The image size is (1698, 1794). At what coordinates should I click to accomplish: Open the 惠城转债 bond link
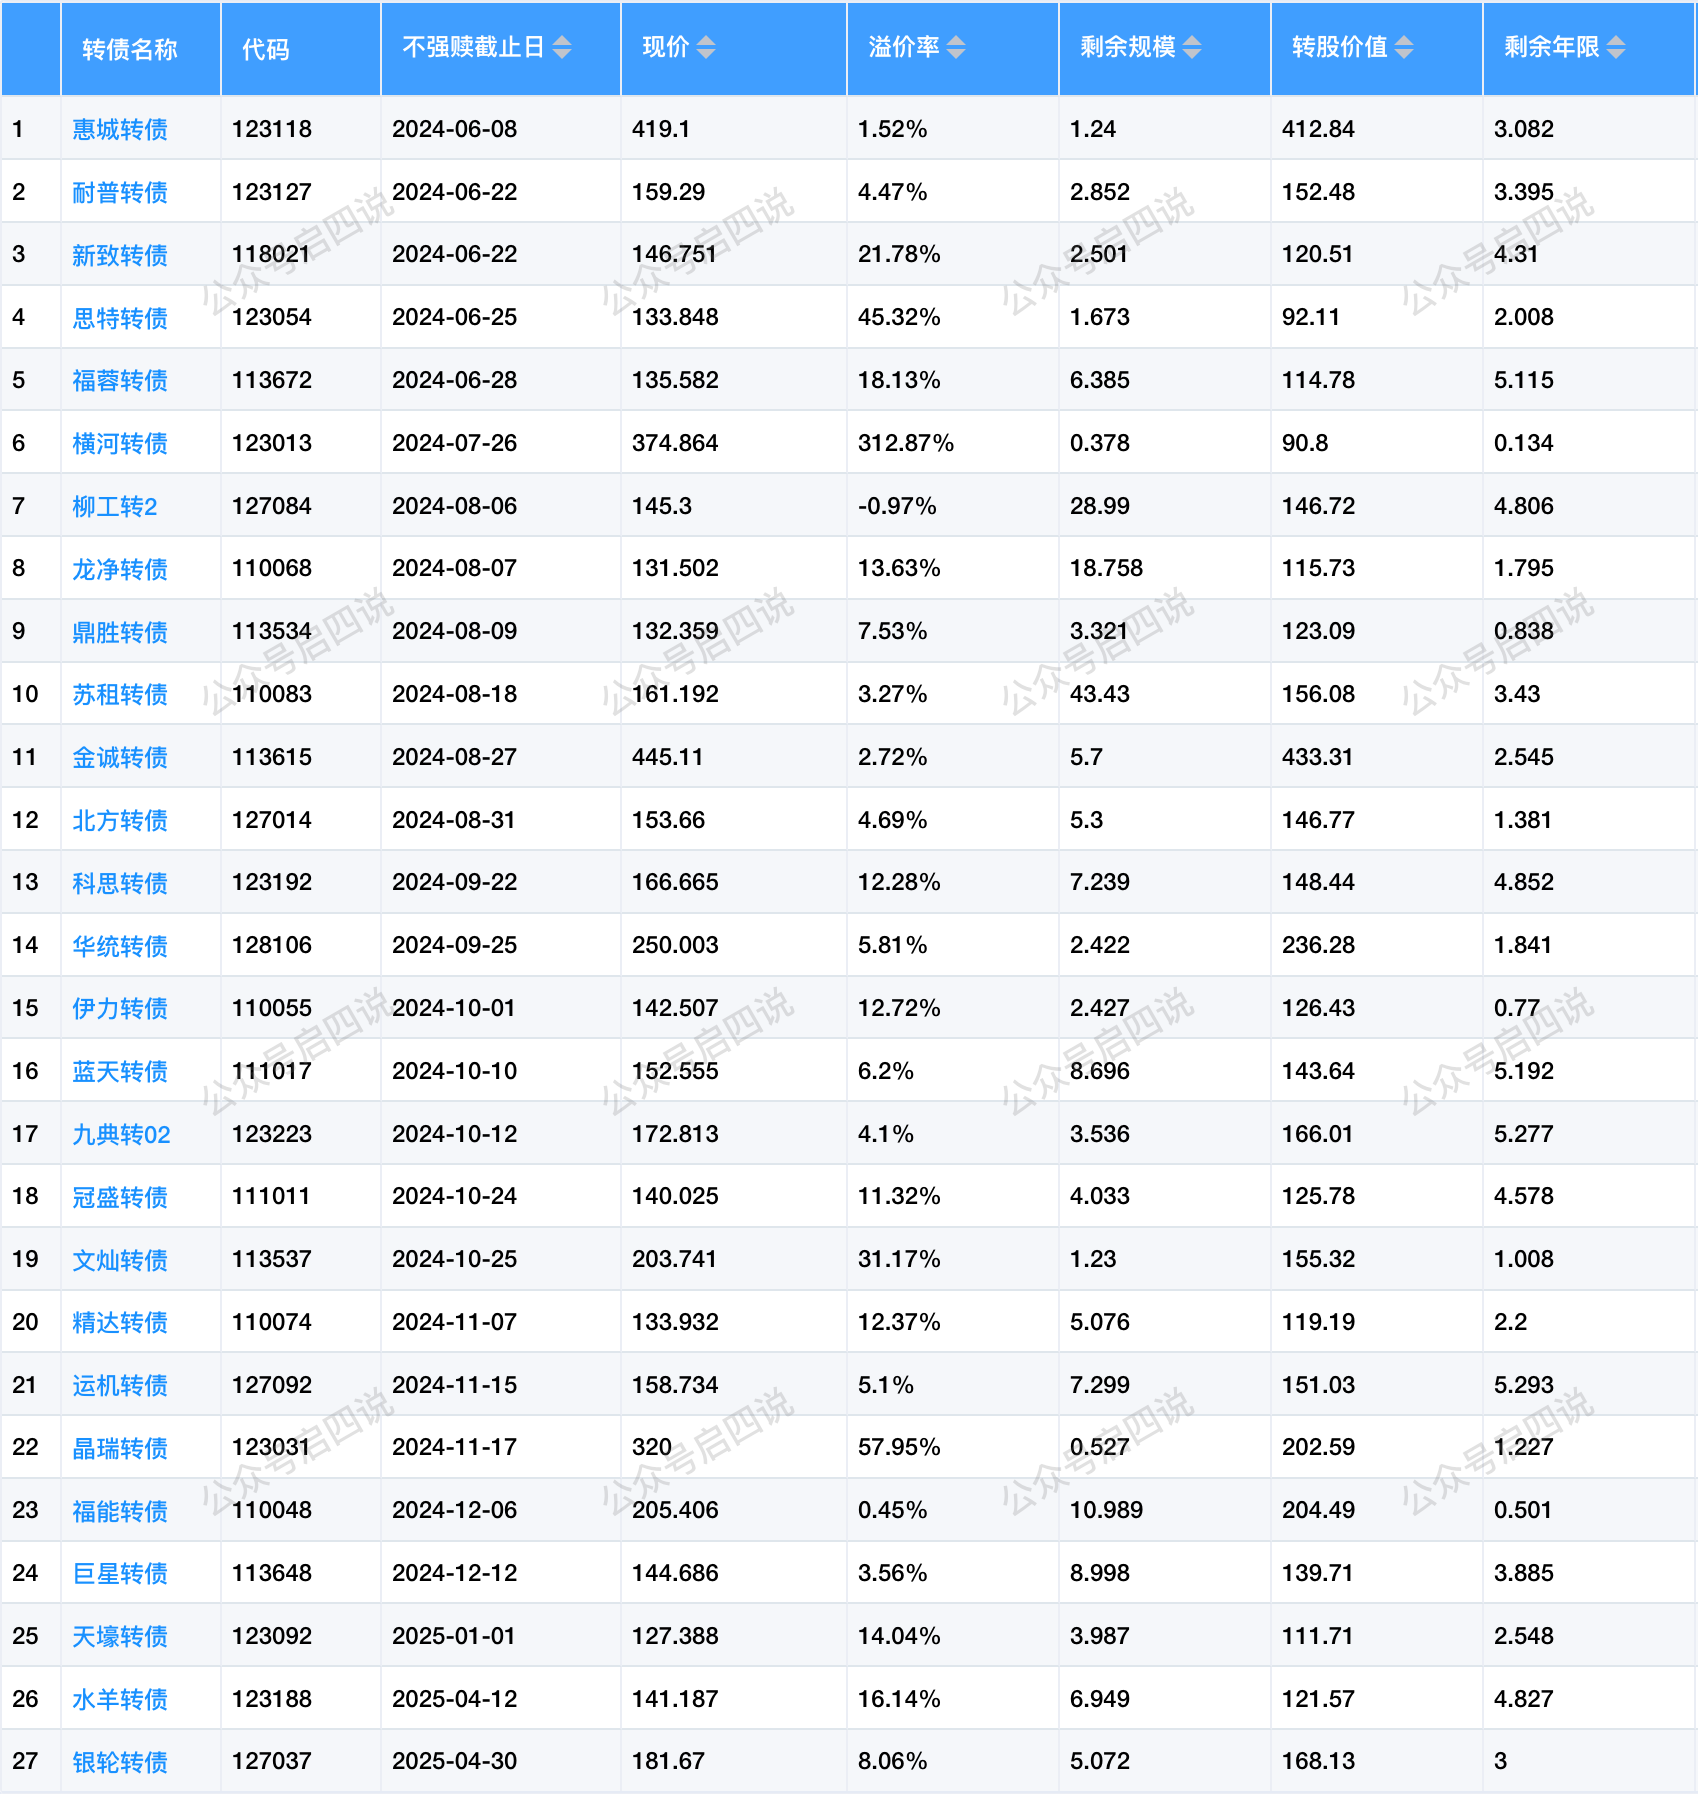pyautogui.click(x=120, y=129)
